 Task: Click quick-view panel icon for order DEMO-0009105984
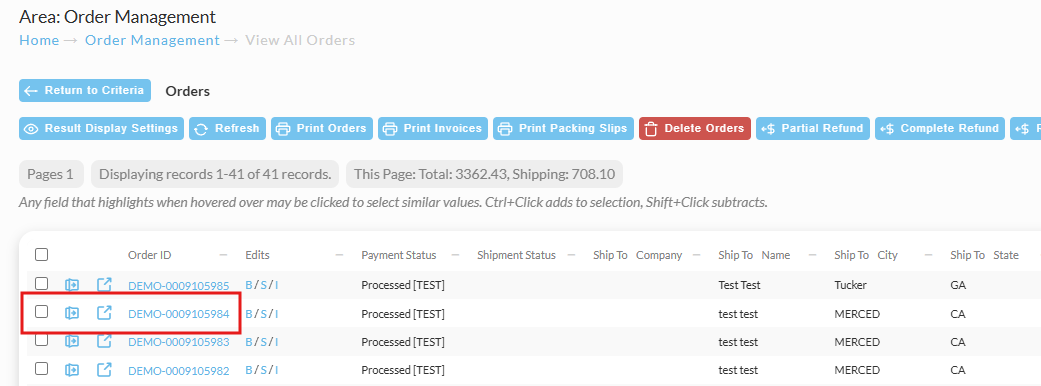pyautogui.click(x=72, y=312)
